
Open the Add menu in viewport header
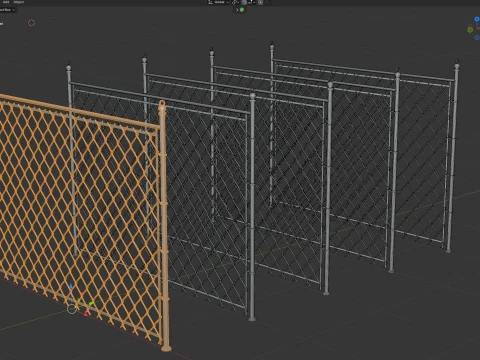[6, 2]
